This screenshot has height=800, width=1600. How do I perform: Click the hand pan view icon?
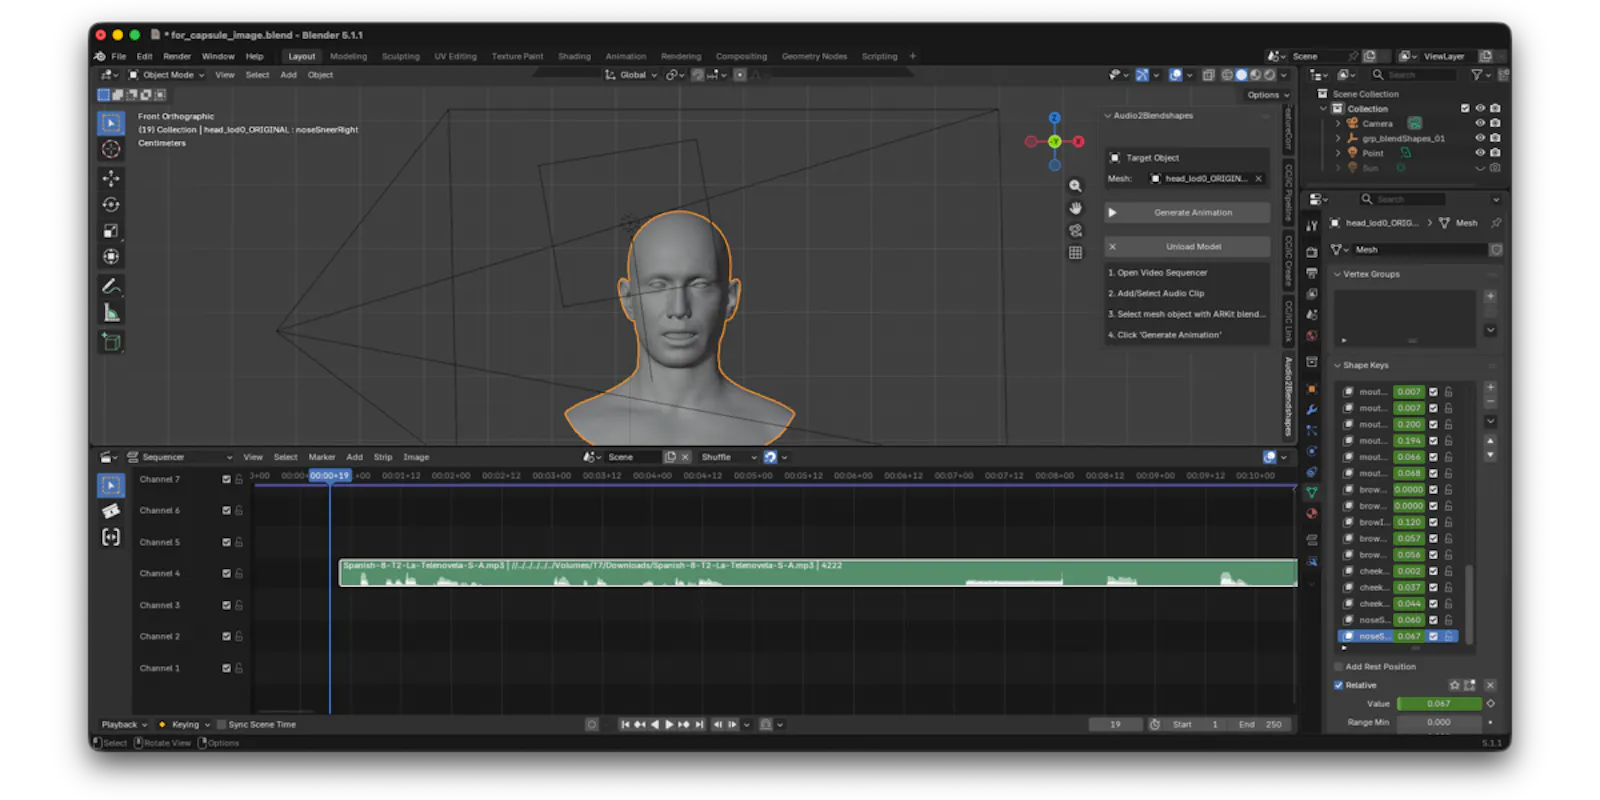[1075, 208]
